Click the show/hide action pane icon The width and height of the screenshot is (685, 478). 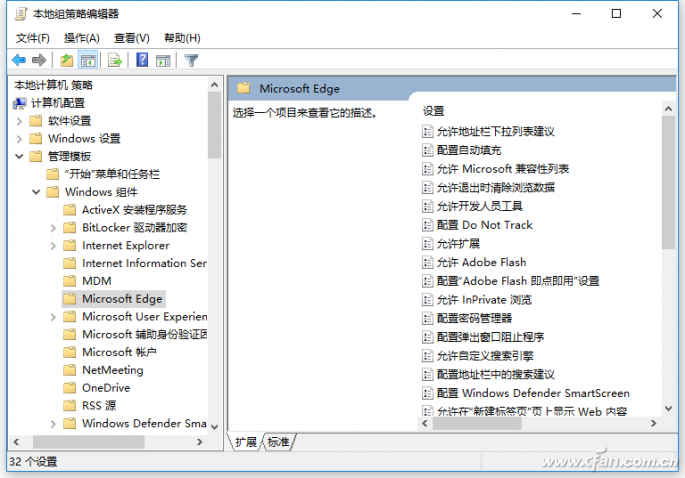(163, 60)
